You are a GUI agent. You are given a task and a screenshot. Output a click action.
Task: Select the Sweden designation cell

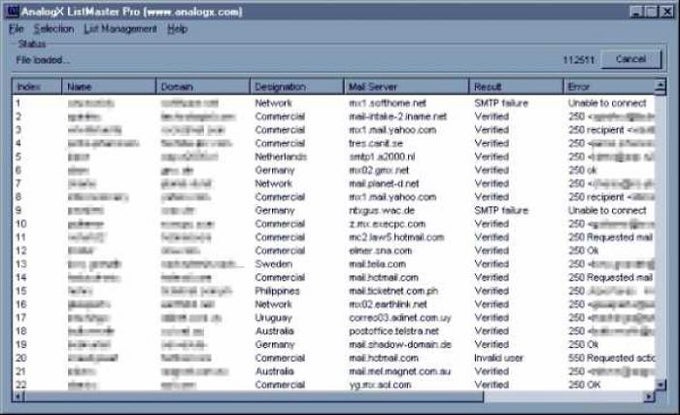[273, 265]
